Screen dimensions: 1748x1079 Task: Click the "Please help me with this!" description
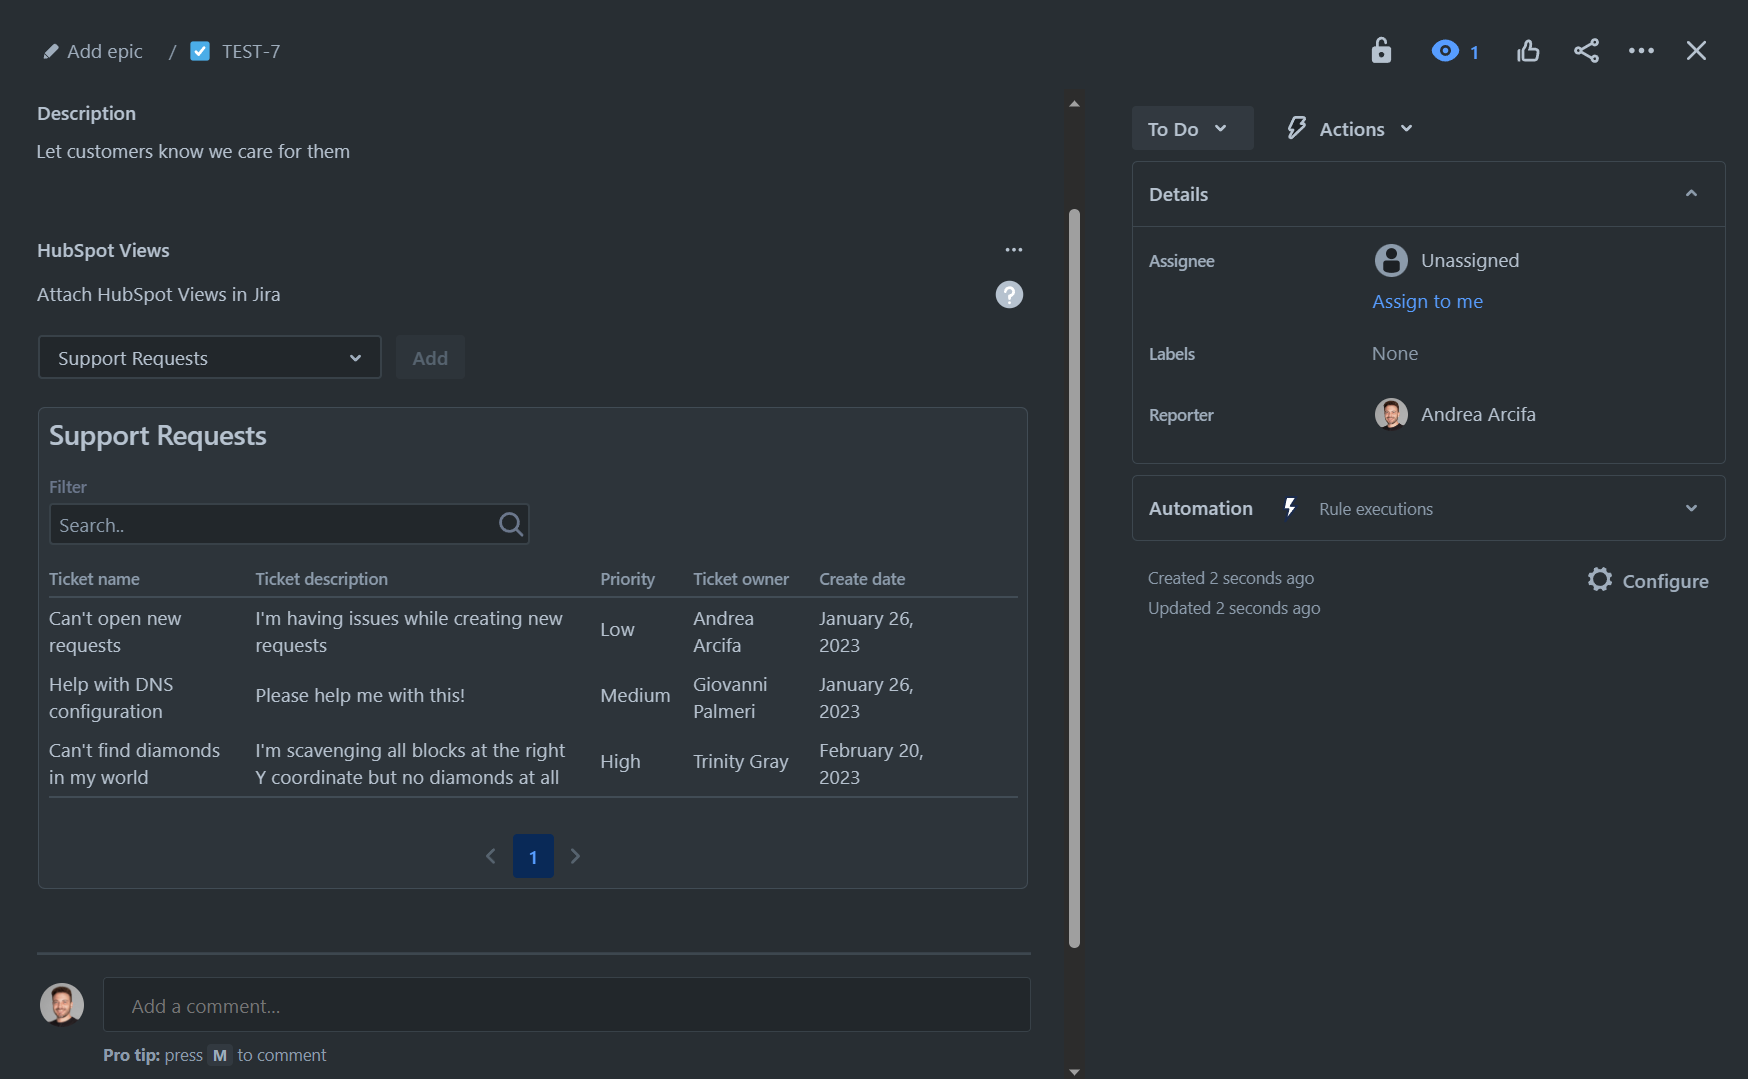[360, 695]
